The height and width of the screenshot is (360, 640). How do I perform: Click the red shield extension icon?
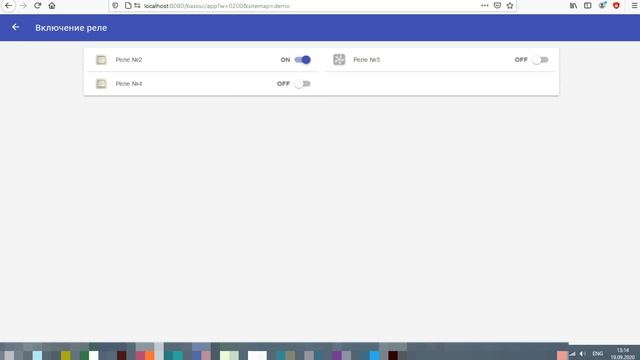[616, 6]
